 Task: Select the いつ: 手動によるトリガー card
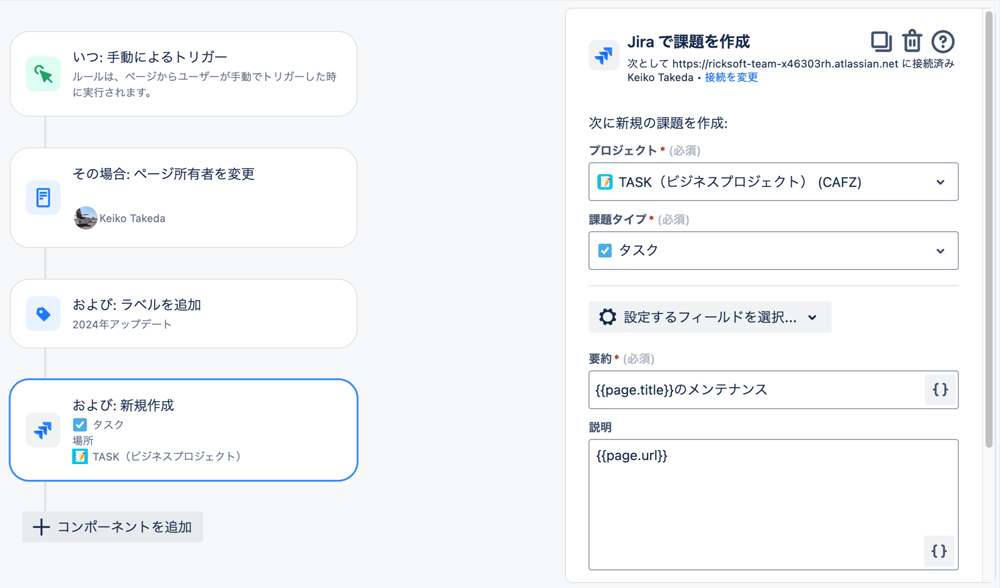[x=184, y=74]
